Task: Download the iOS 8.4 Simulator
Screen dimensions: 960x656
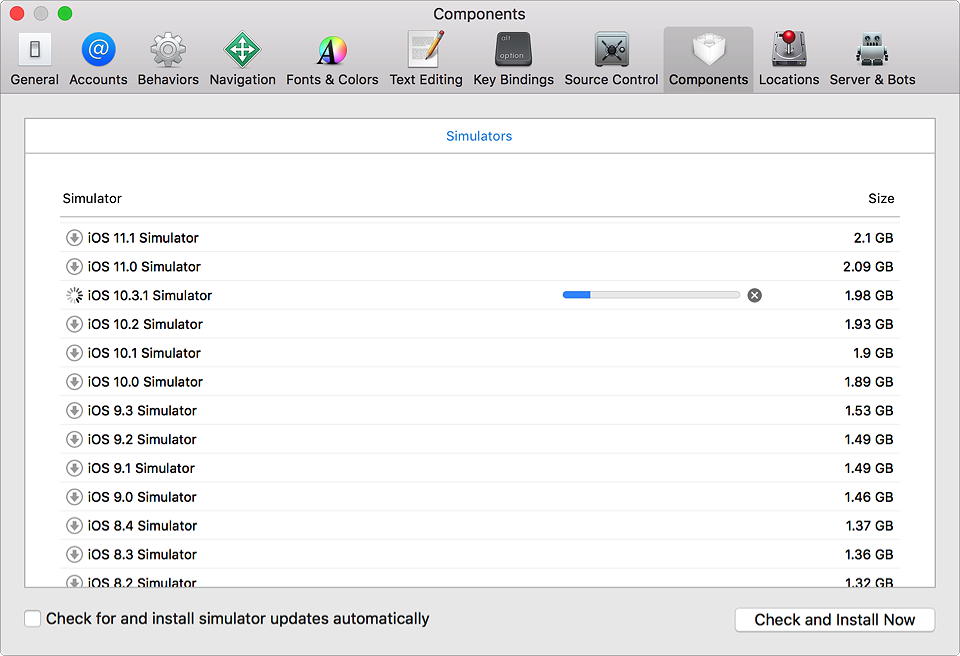Action: [74, 526]
